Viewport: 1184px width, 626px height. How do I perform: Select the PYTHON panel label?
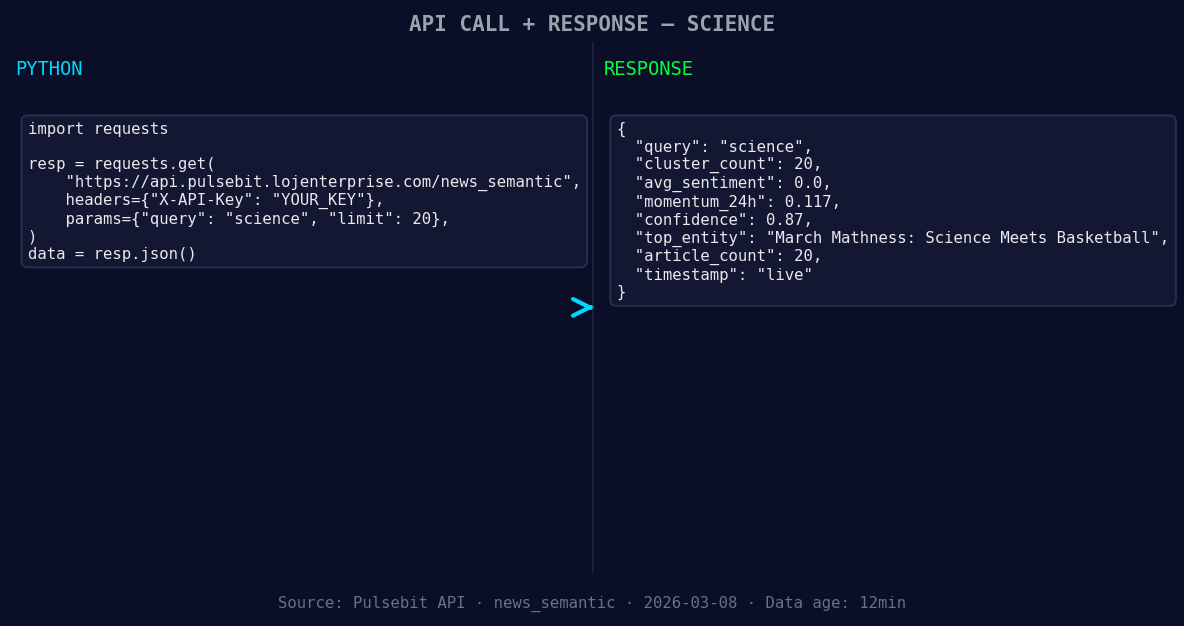tap(49, 68)
